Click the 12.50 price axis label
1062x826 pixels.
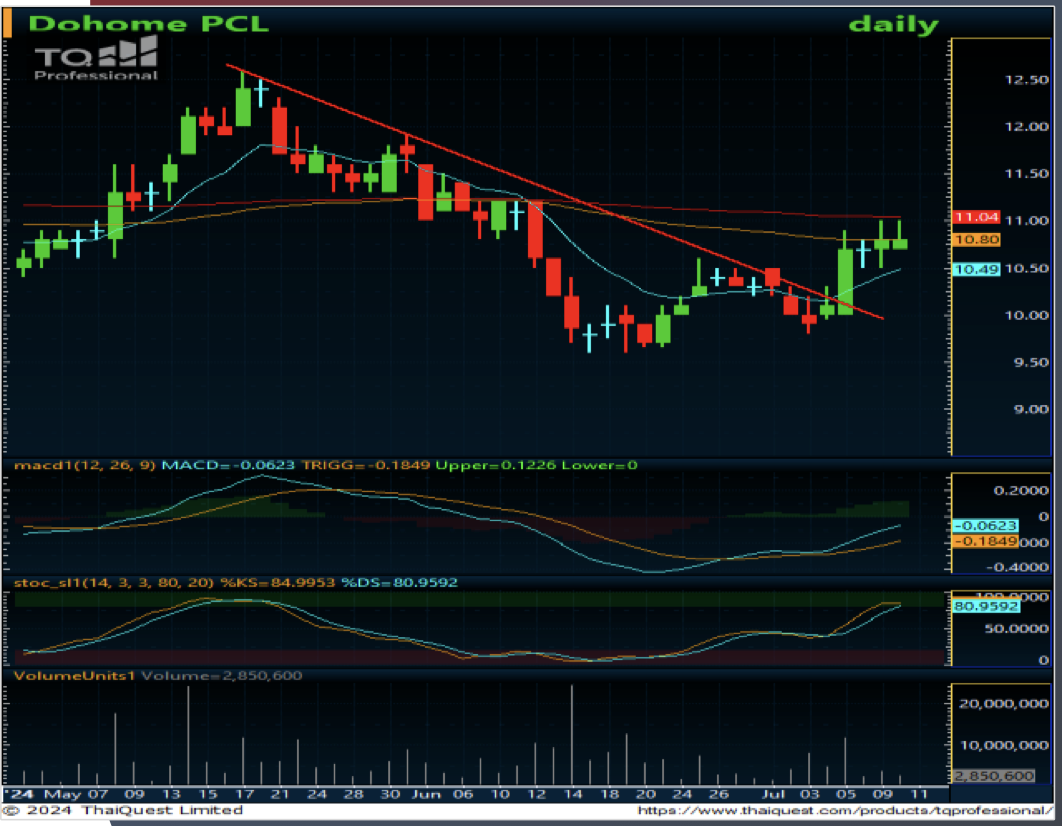(1027, 80)
